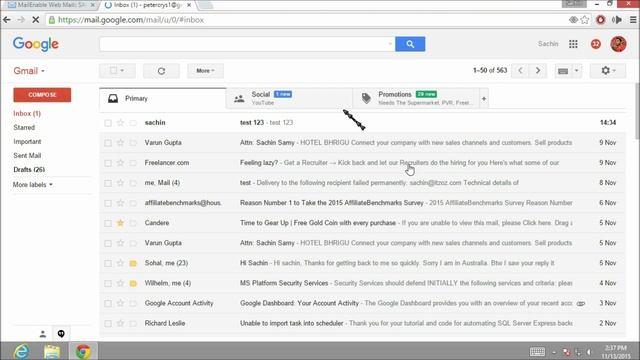Unstar the Candere email
The height and width of the screenshot is (360, 640).
[x=120, y=223]
